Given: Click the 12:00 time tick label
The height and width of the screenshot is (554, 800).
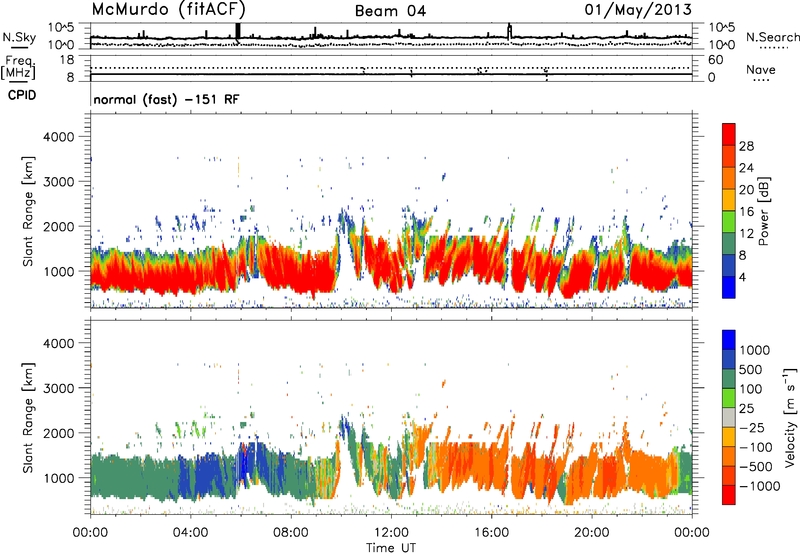Looking at the screenshot, I should tap(391, 533).
